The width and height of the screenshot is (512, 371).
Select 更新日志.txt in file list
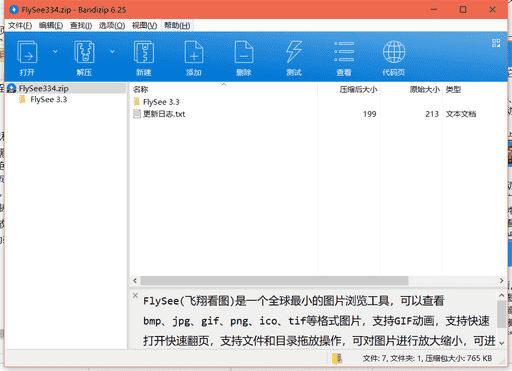click(x=164, y=114)
